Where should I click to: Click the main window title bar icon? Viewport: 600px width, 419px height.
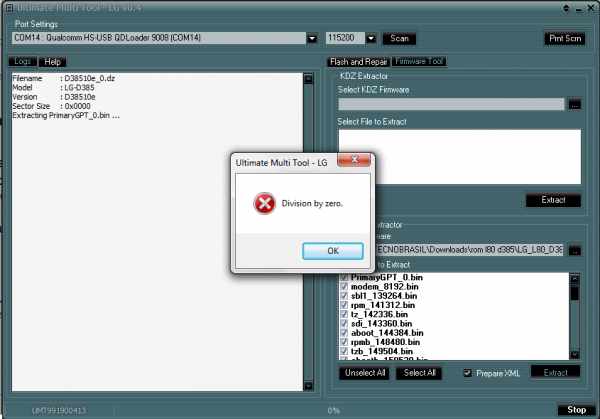tap(10, 8)
